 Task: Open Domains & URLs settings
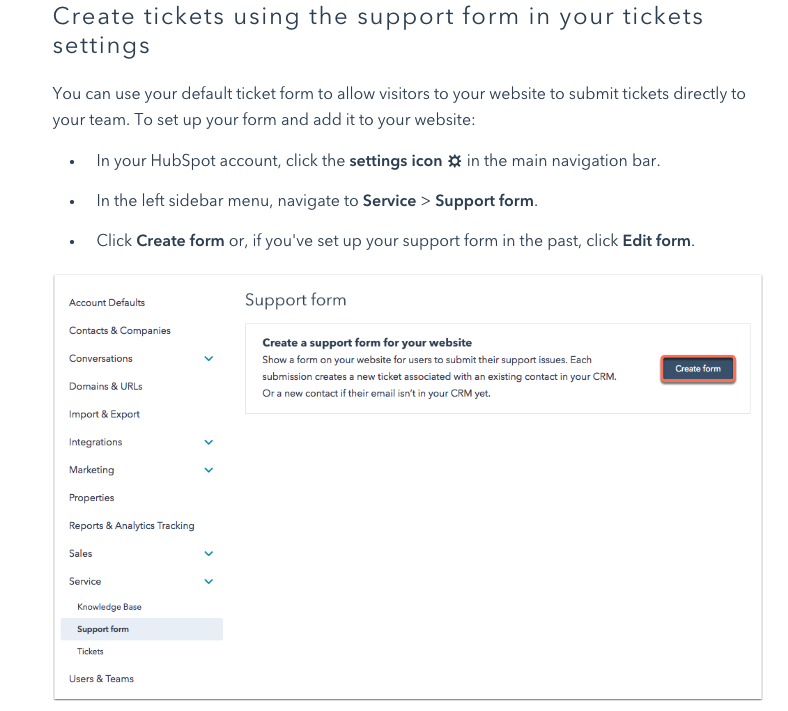[105, 386]
